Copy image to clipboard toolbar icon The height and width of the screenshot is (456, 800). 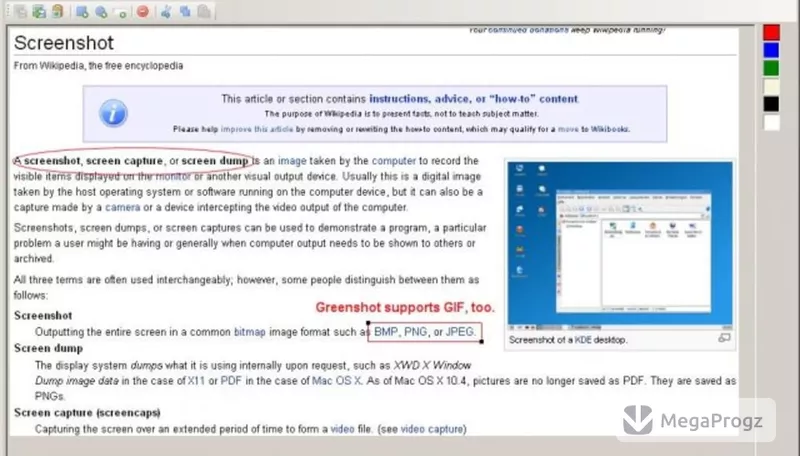(57, 11)
